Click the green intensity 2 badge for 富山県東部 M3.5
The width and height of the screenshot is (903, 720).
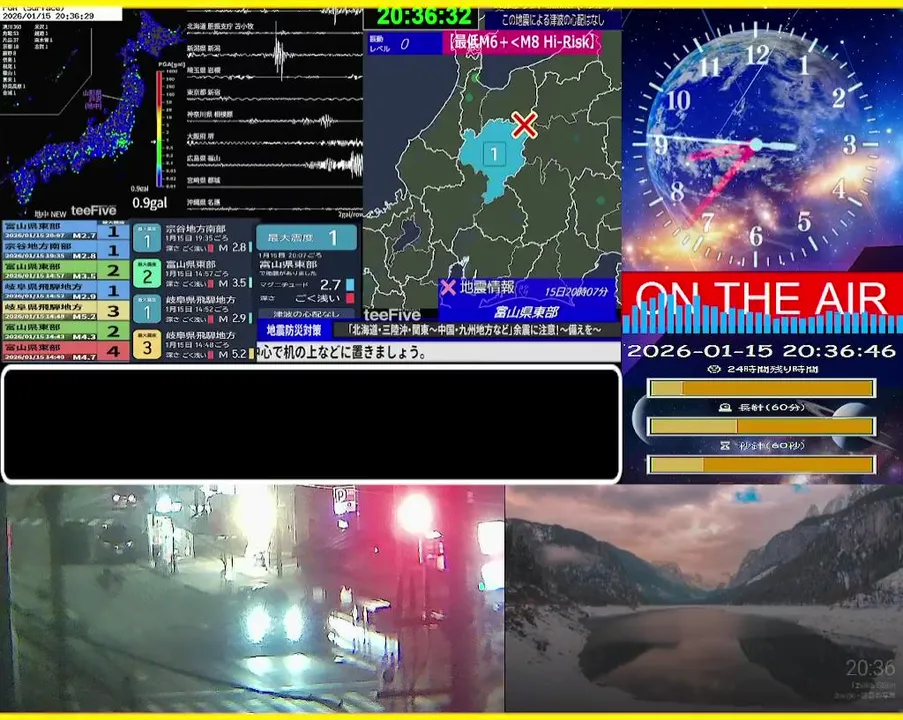pos(147,274)
